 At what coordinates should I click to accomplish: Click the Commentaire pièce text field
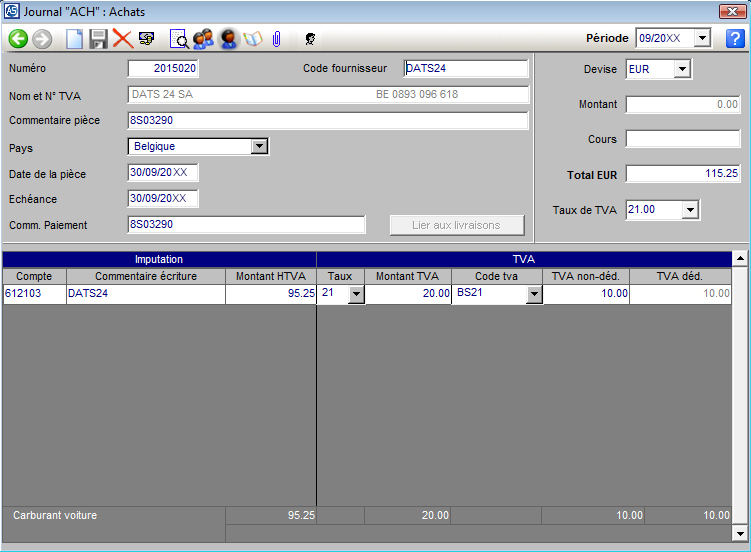(x=327, y=121)
